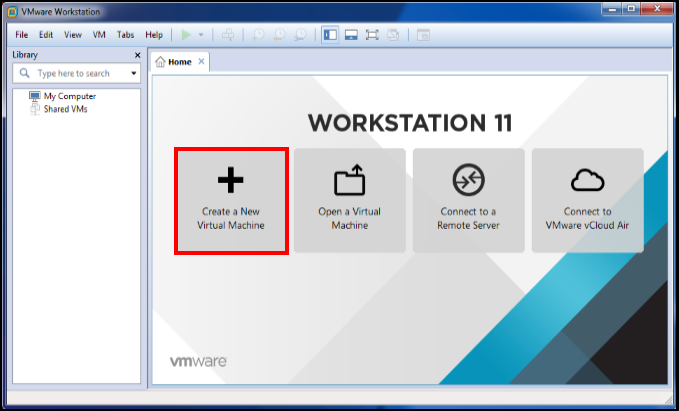Click the VMware Workstation title bar icon

pyautogui.click(x=13, y=11)
